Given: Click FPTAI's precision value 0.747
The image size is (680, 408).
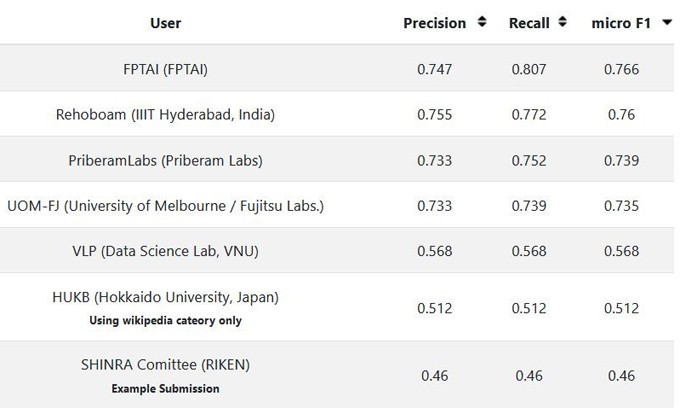Looking at the screenshot, I should pyautogui.click(x=435, y=69).
